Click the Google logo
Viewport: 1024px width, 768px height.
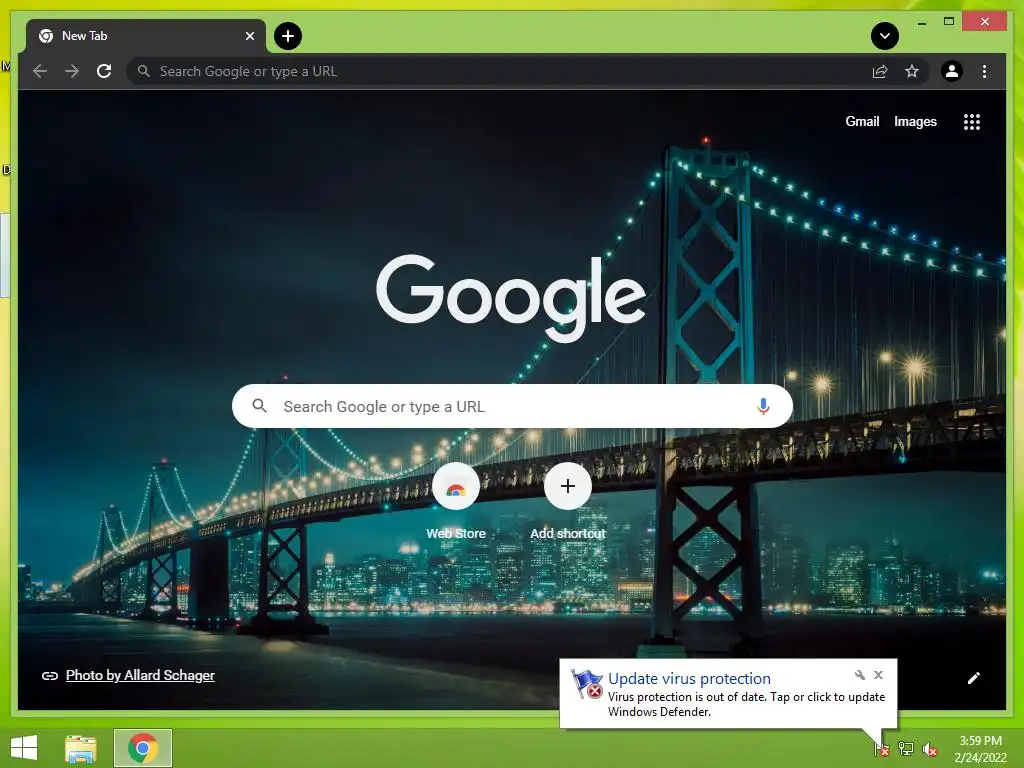pyautogui.click(x=511, y=297)
